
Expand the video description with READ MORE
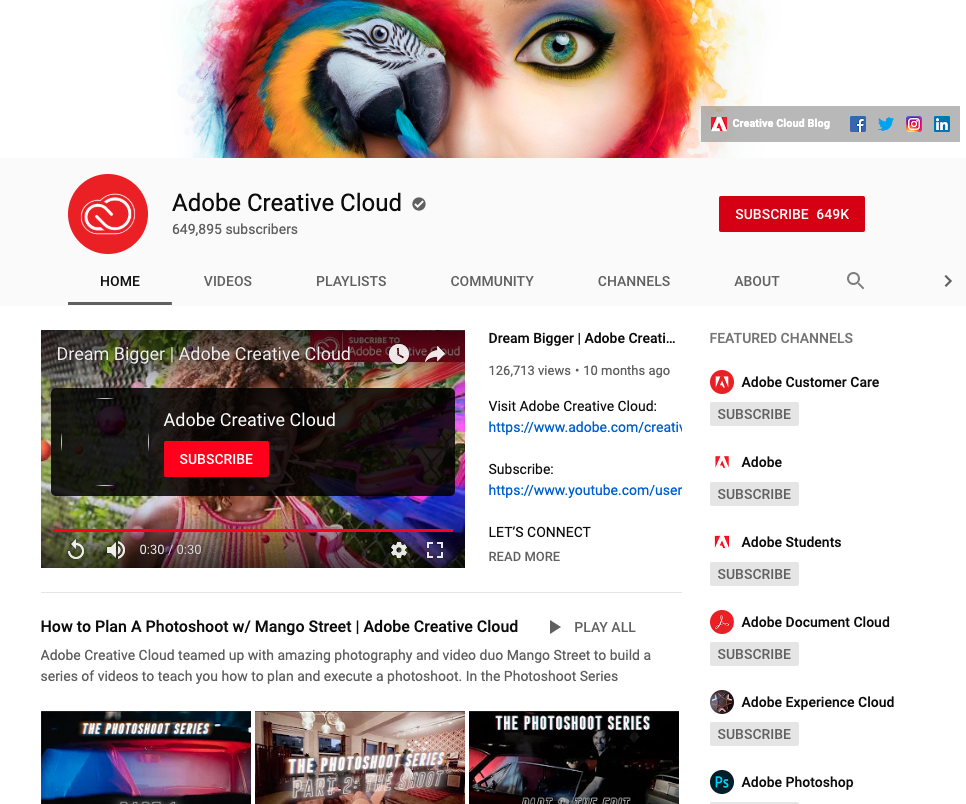pyautogui.click(x=524, y=556)
